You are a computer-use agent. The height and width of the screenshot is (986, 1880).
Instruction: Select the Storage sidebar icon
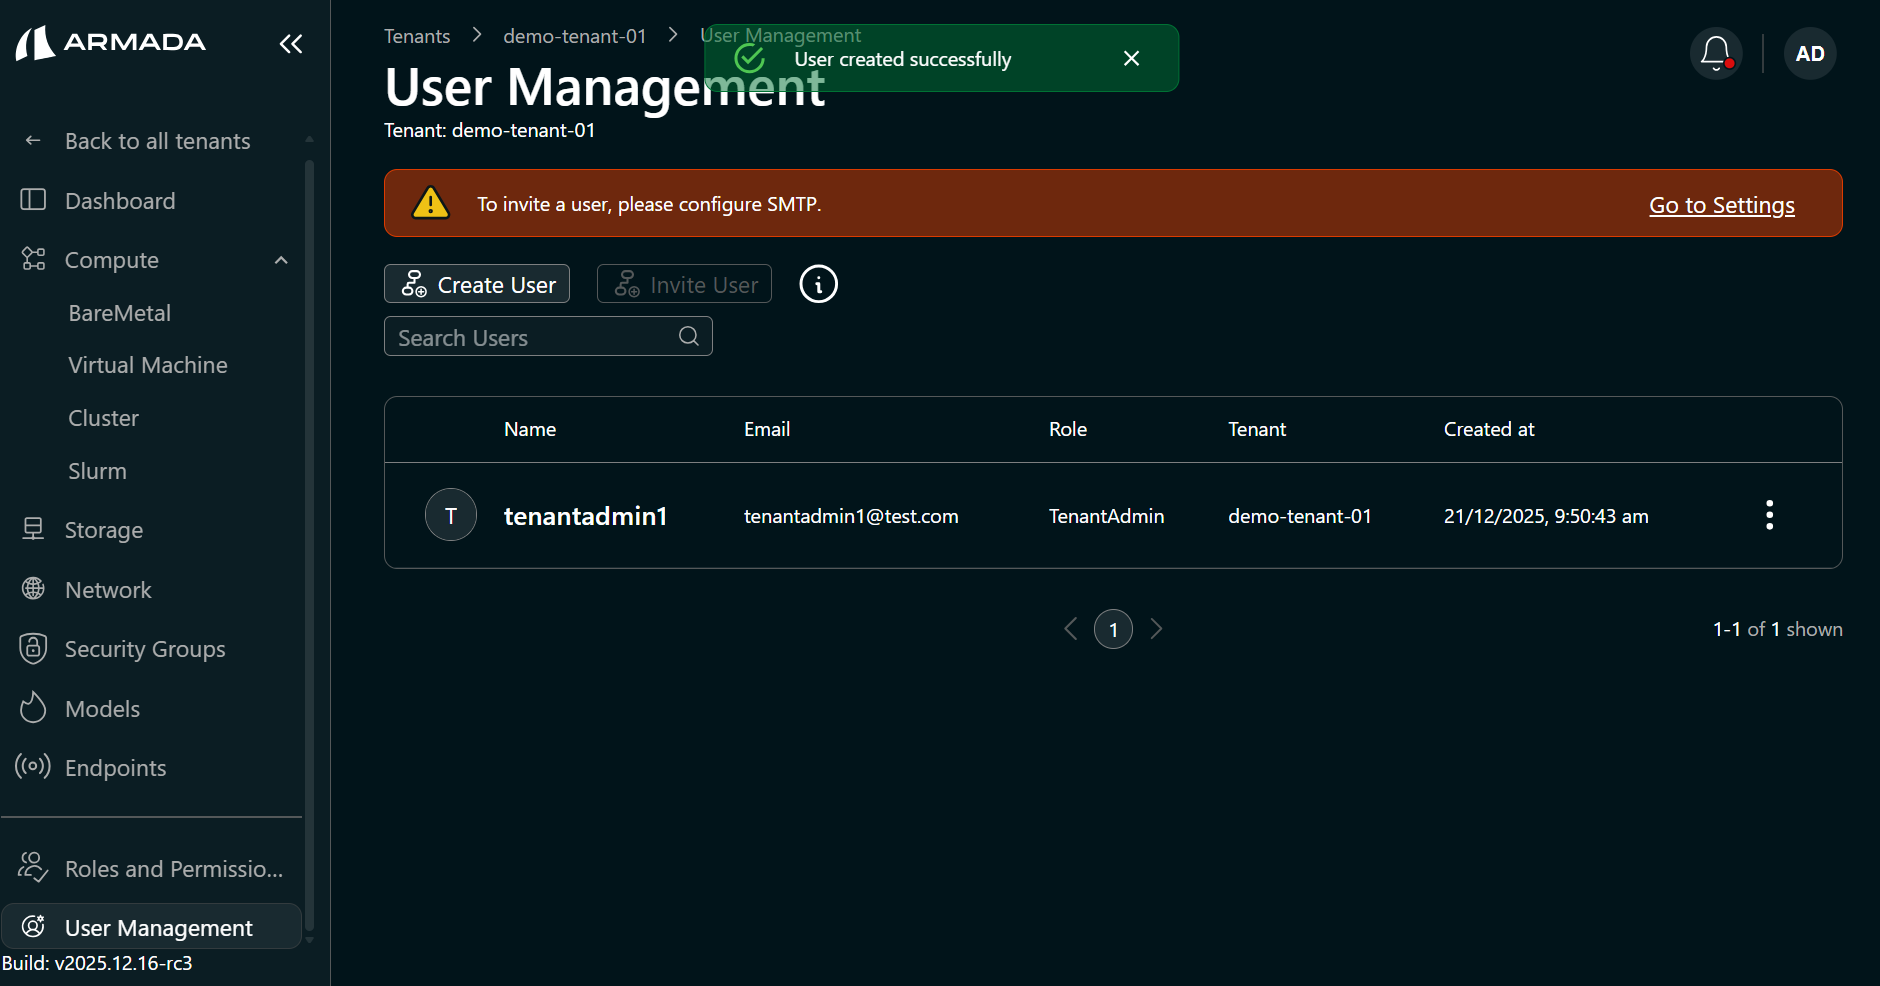click(x=33, y=529)
